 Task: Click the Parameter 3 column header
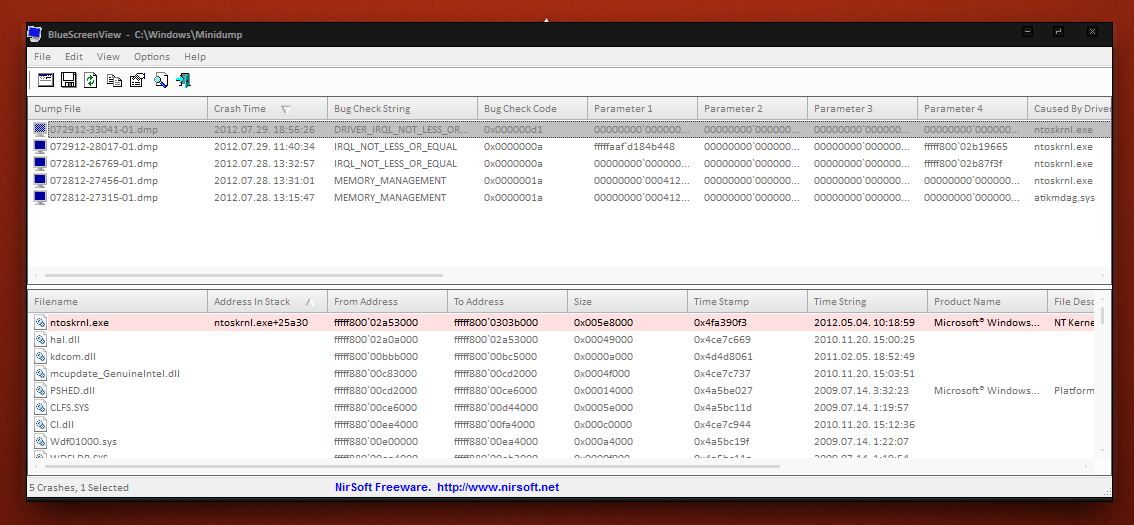(862, 108)
